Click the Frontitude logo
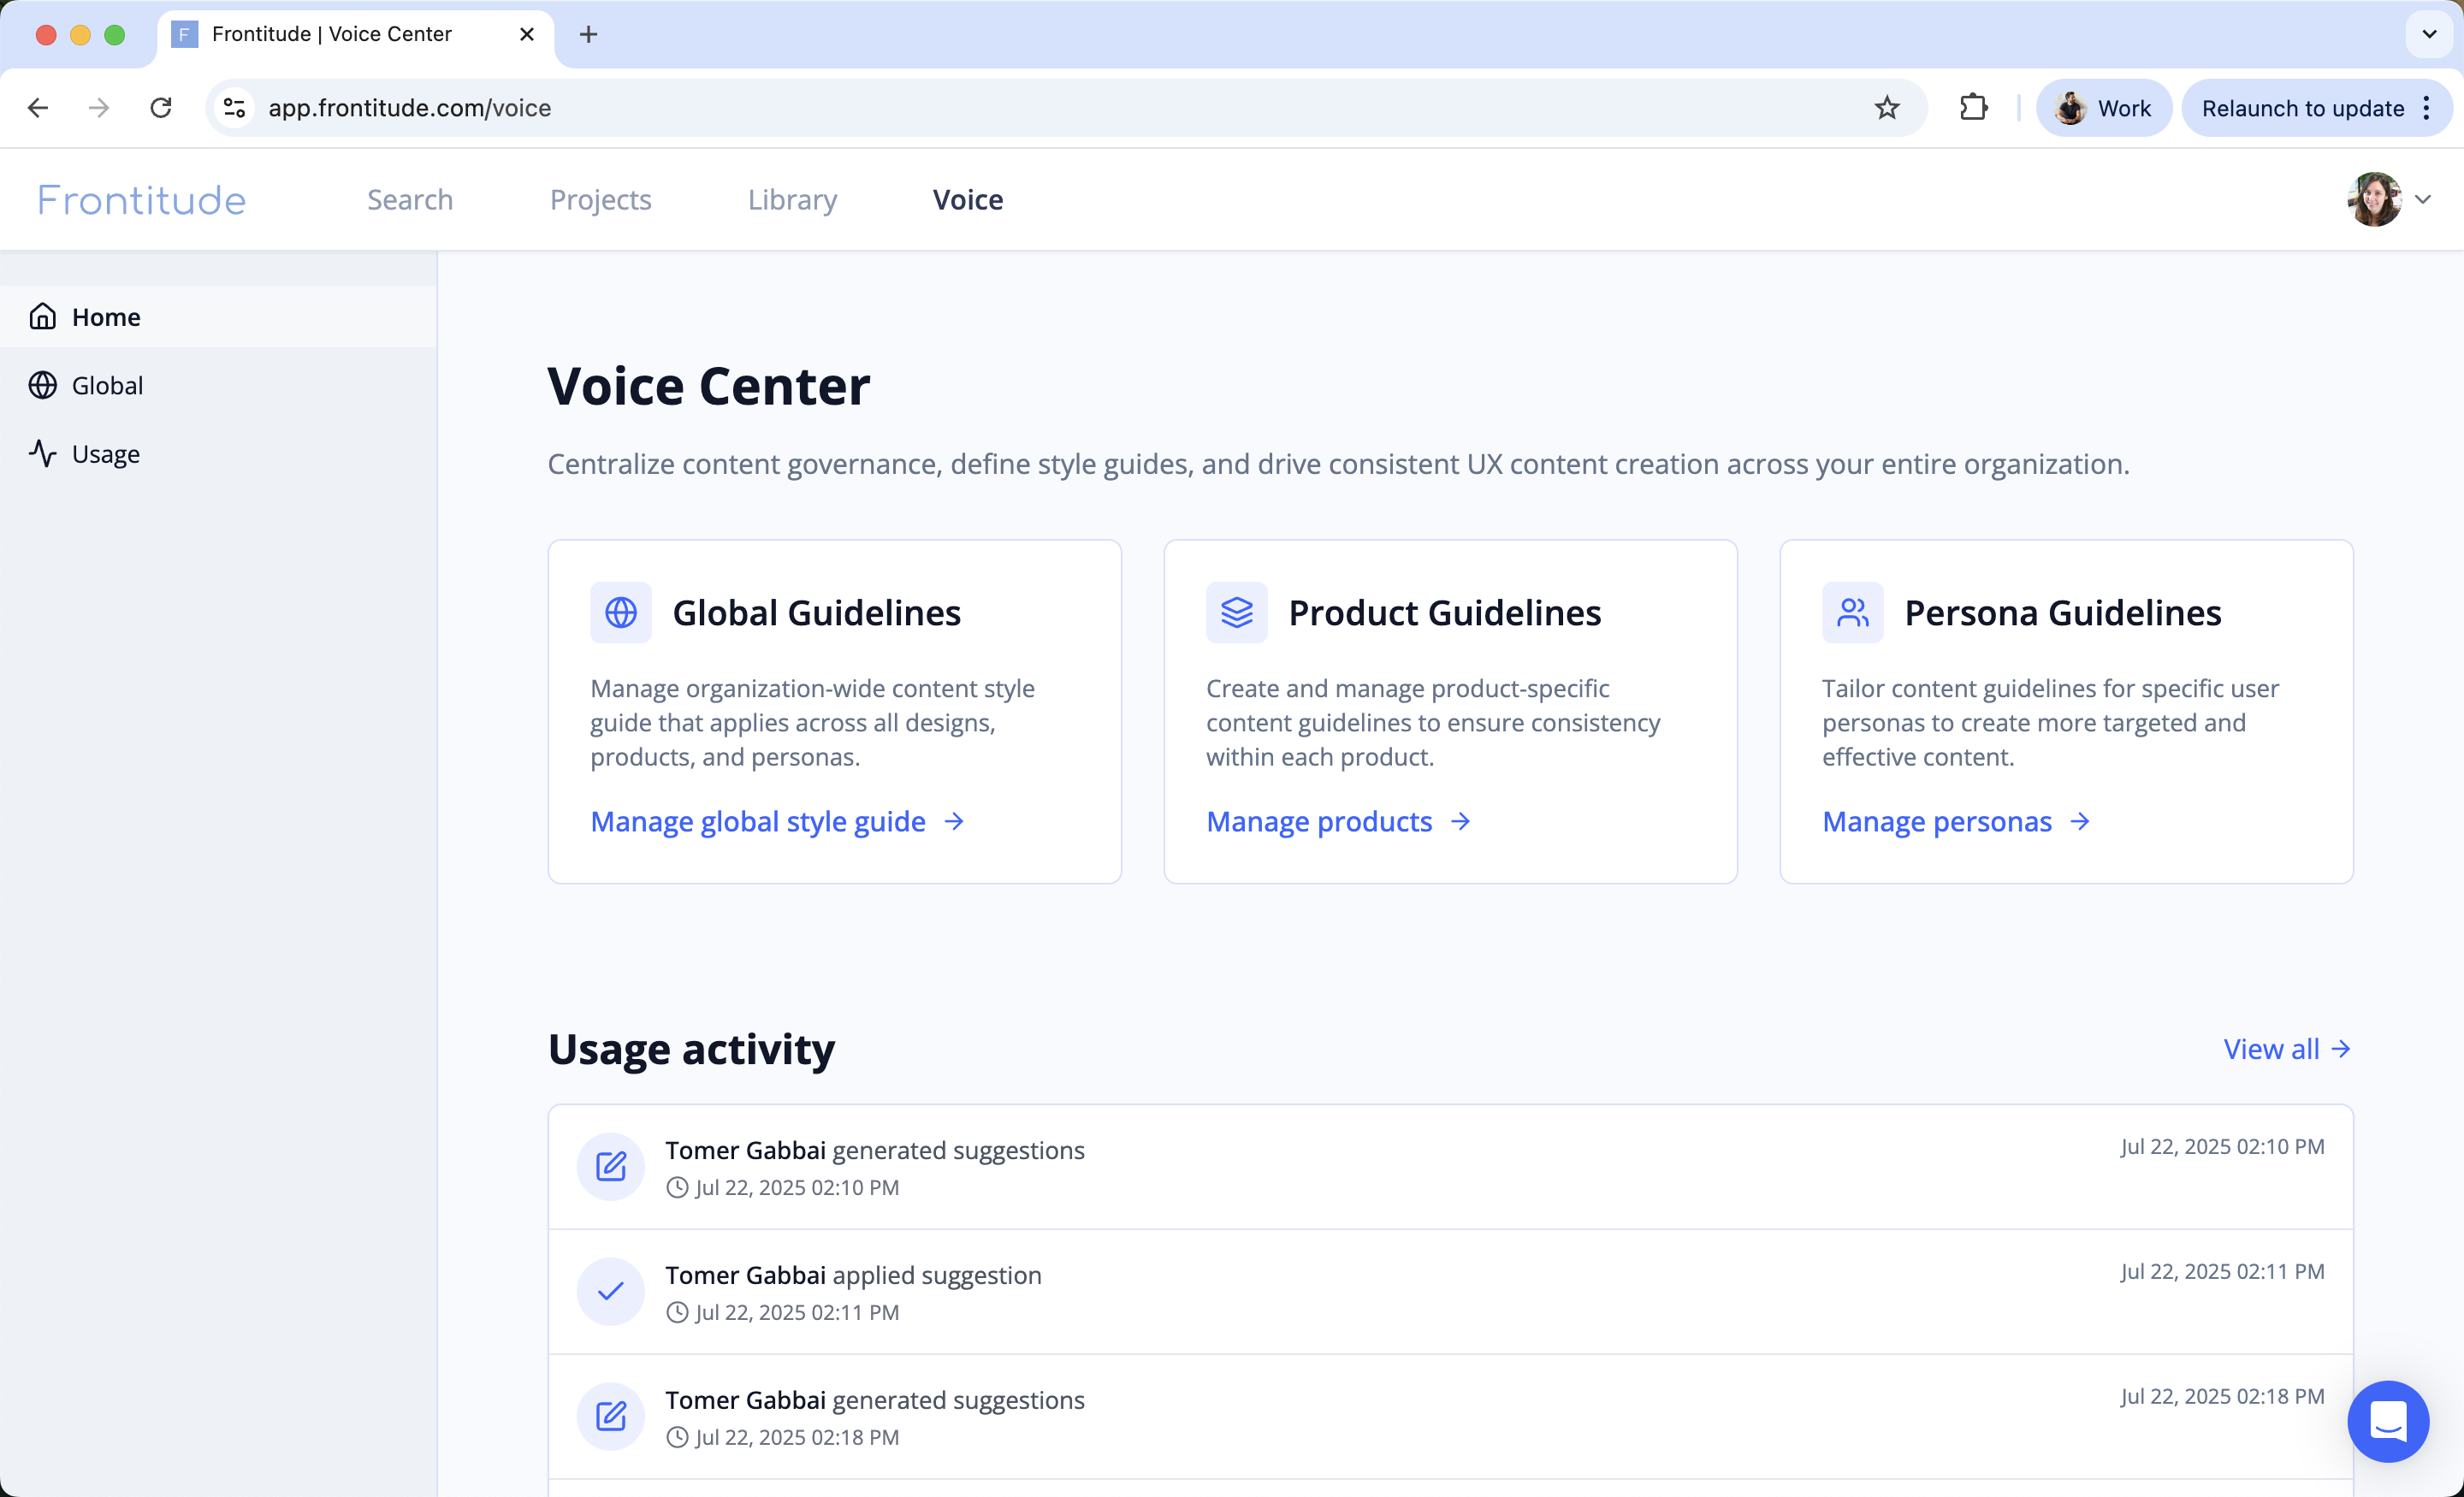This screenshot has height=1497, width=2464. point(141,200)
